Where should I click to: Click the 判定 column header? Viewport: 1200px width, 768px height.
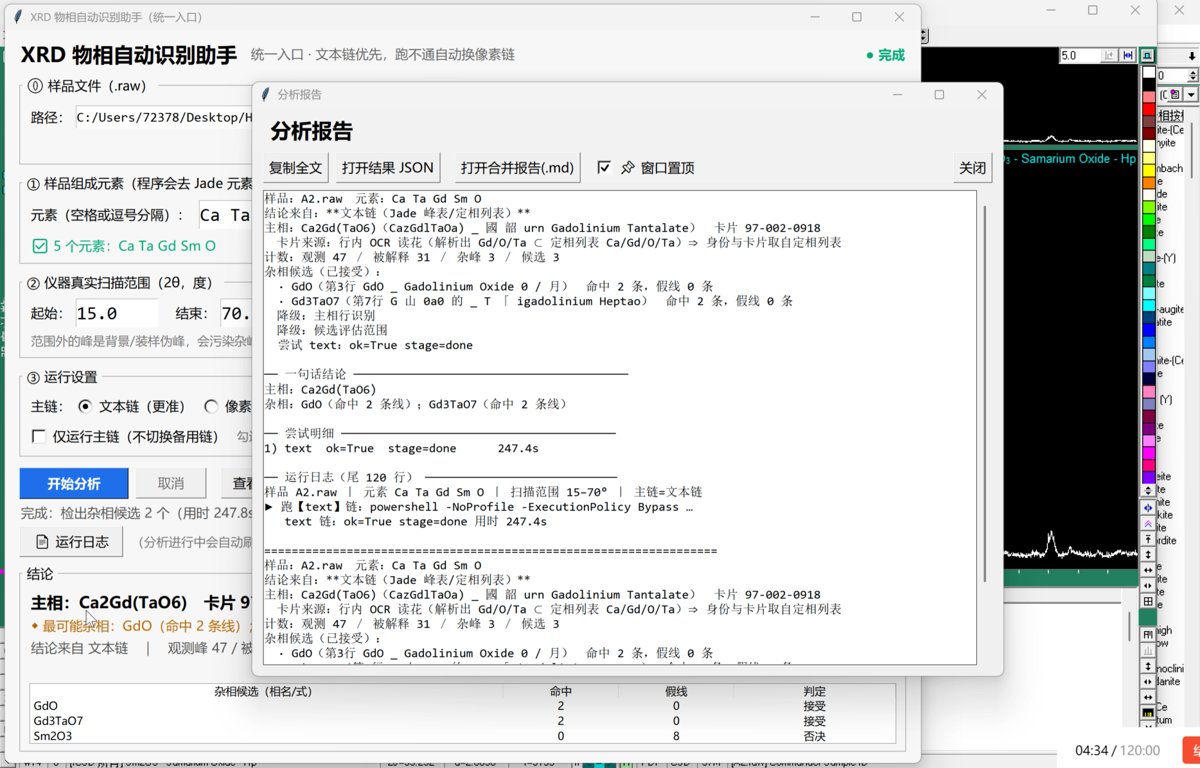[815, 691]
